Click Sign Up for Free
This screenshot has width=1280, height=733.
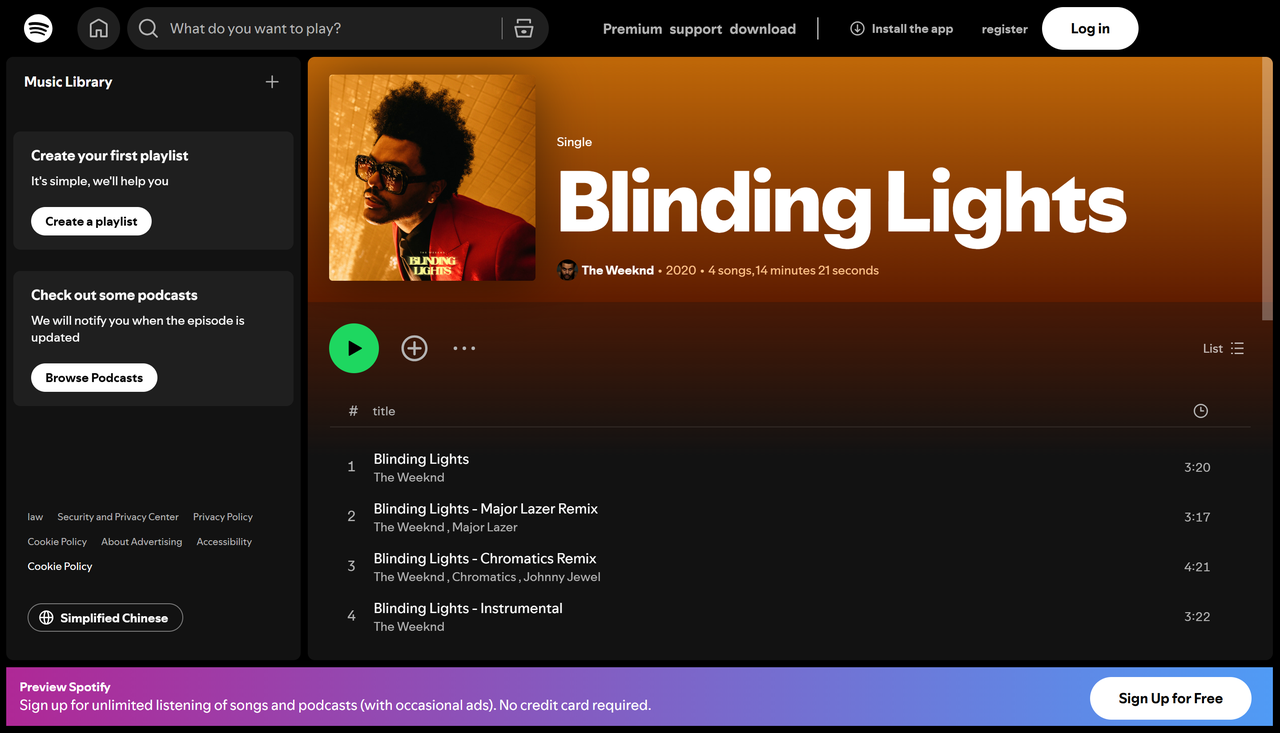[1170, 698]
